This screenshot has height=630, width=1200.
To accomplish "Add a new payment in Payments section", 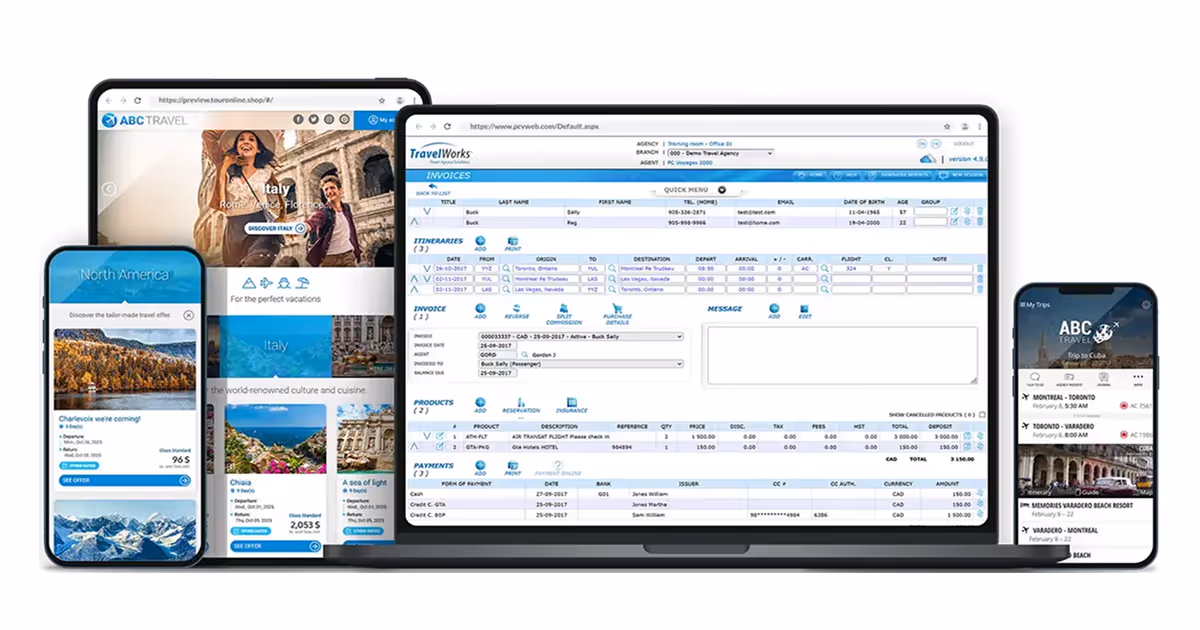I will pos(480,467).
